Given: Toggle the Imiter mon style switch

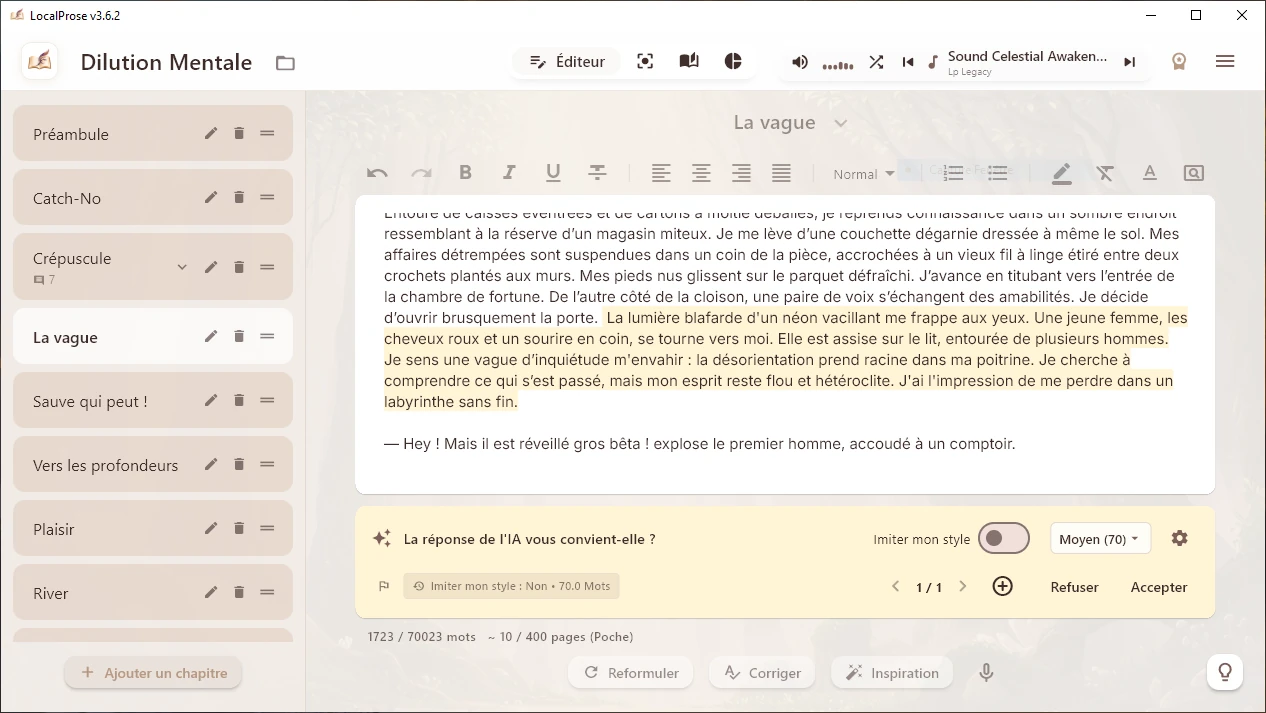Looking at the screenshot, I should coord(1003,538).
